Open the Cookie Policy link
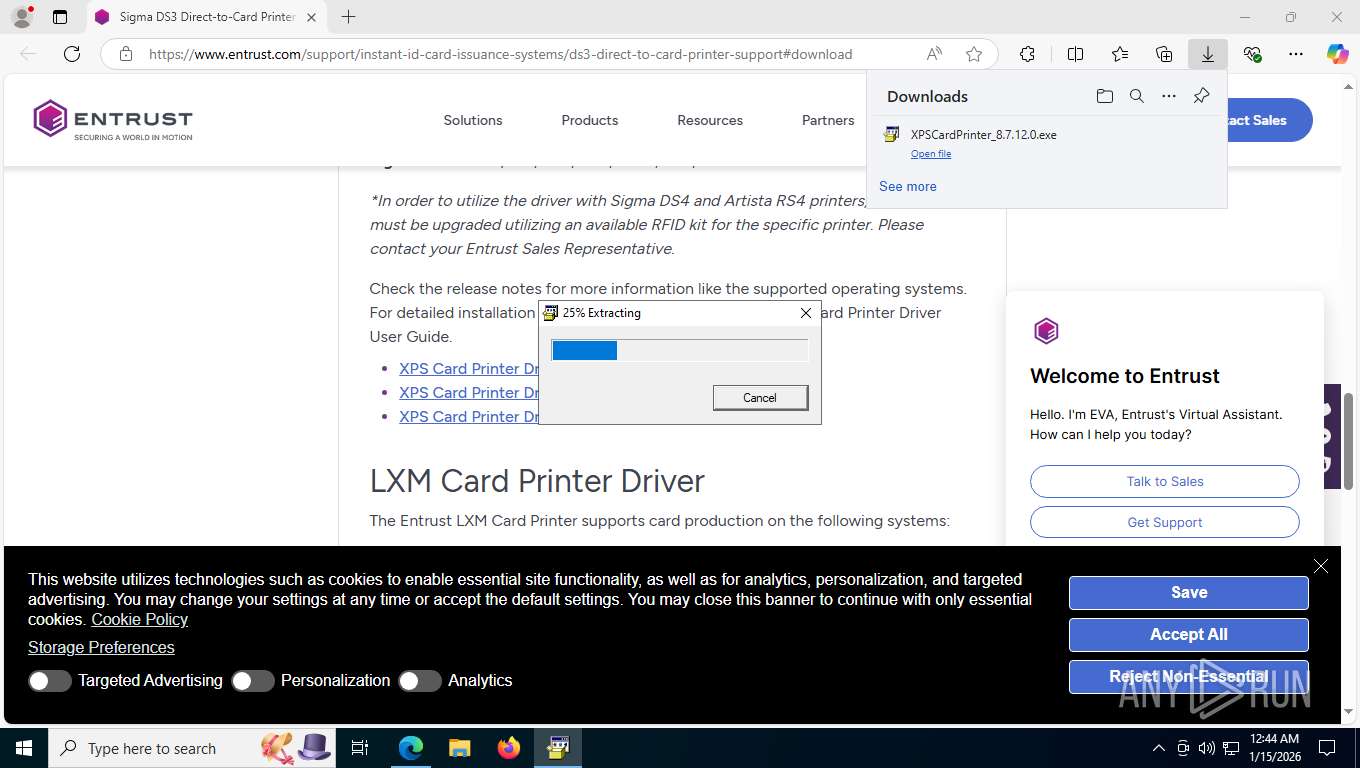 point(140,620)
